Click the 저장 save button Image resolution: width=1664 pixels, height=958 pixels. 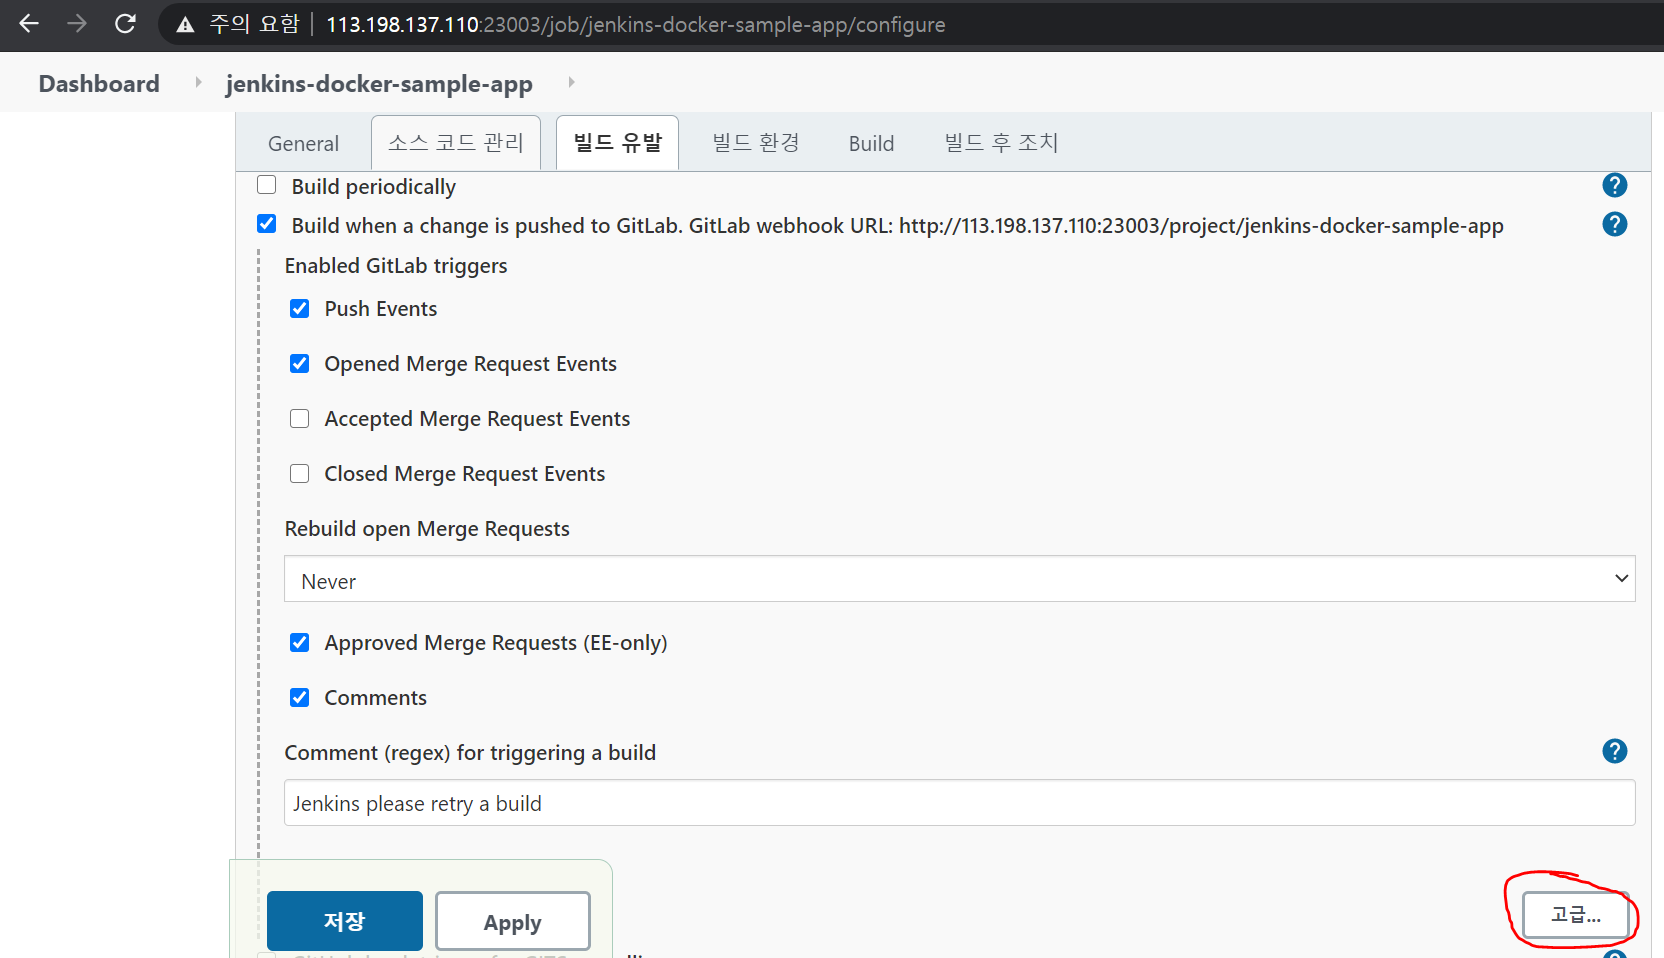click(345, 921)
